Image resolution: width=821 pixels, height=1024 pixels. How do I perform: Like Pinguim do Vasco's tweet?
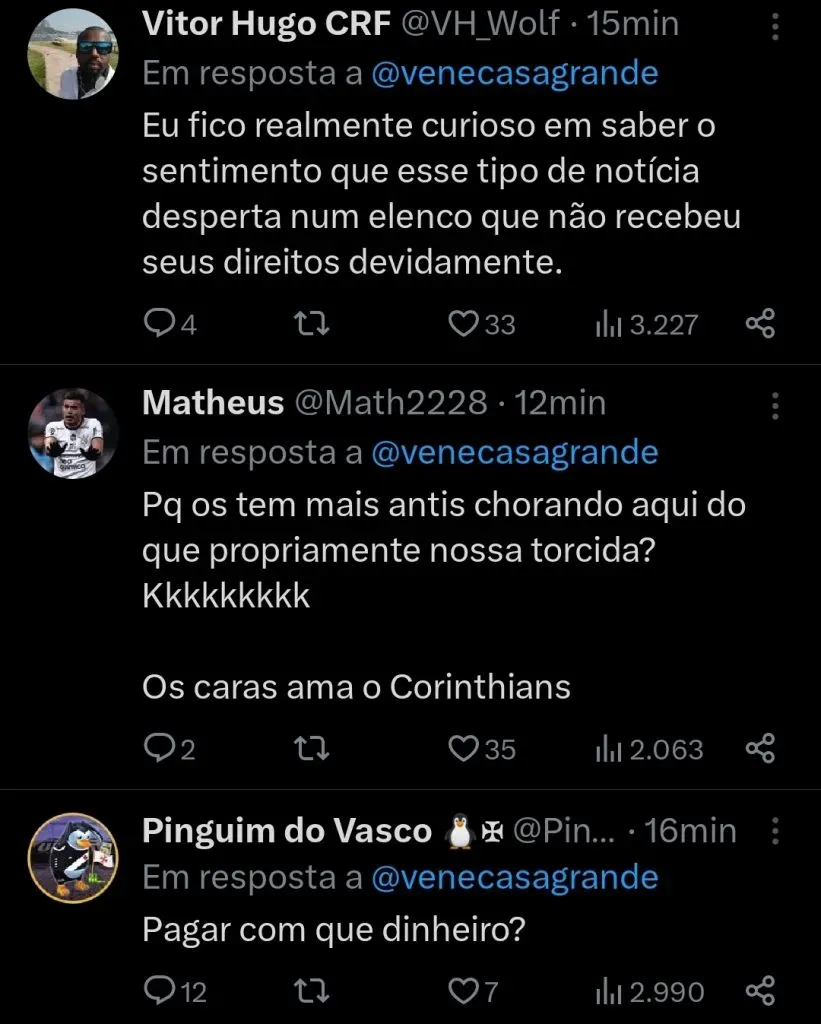(462, 991)
